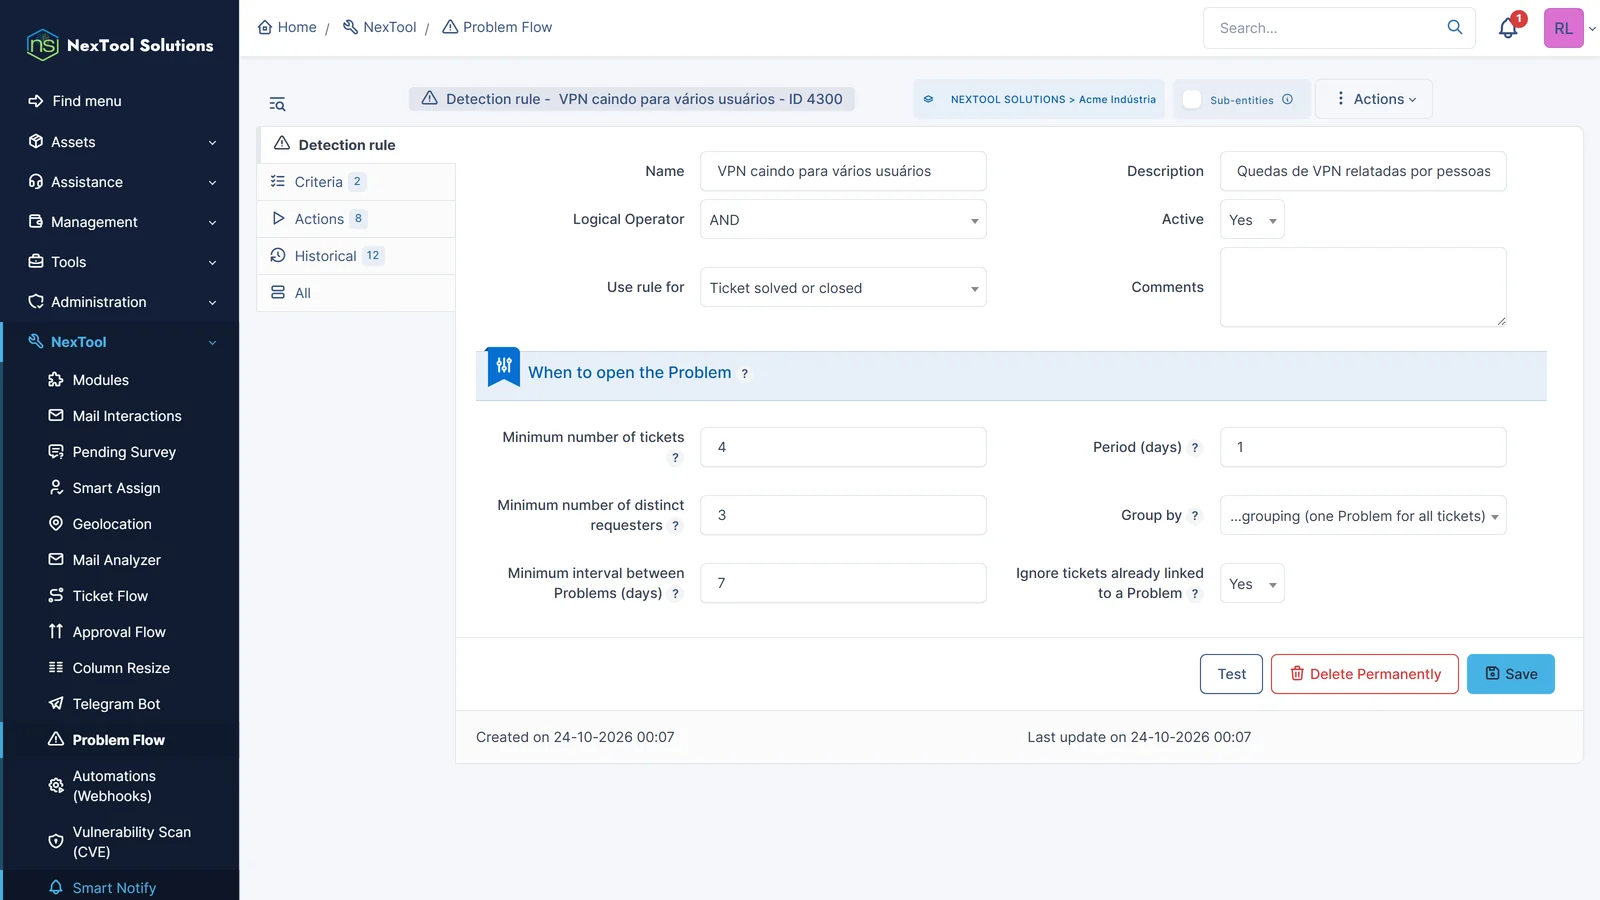Click the search magnifier icon
Image resolution: width=1600 pixels, height=900 pixels.
click(1455, 27)
